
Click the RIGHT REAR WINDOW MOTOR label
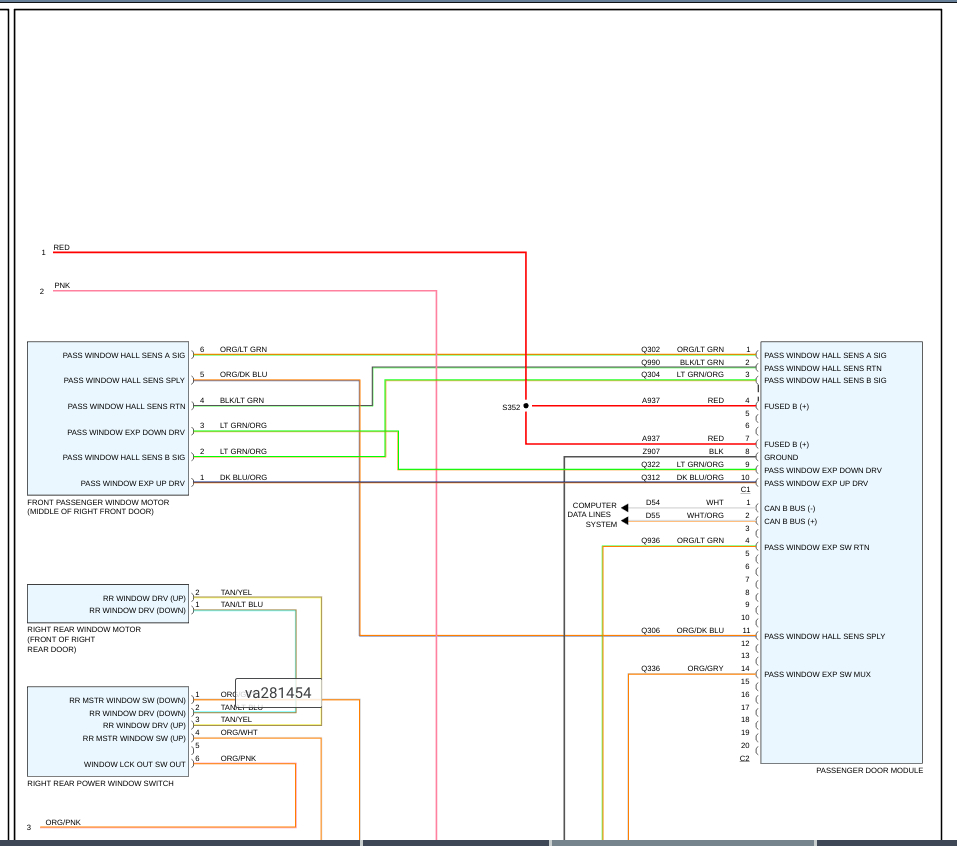pyautogui.click(x=84, y=639)
